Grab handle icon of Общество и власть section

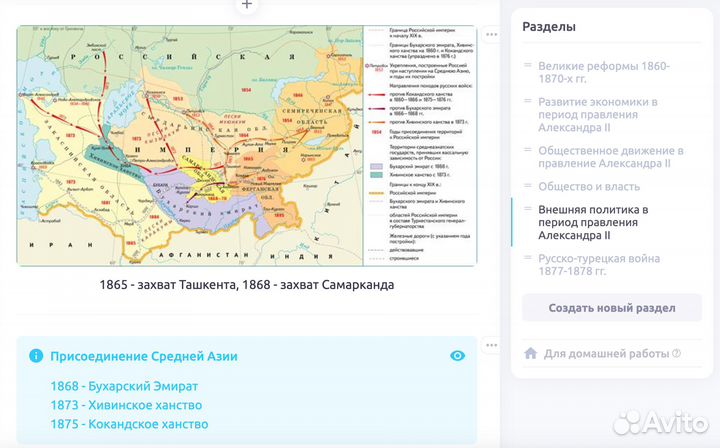528,186
